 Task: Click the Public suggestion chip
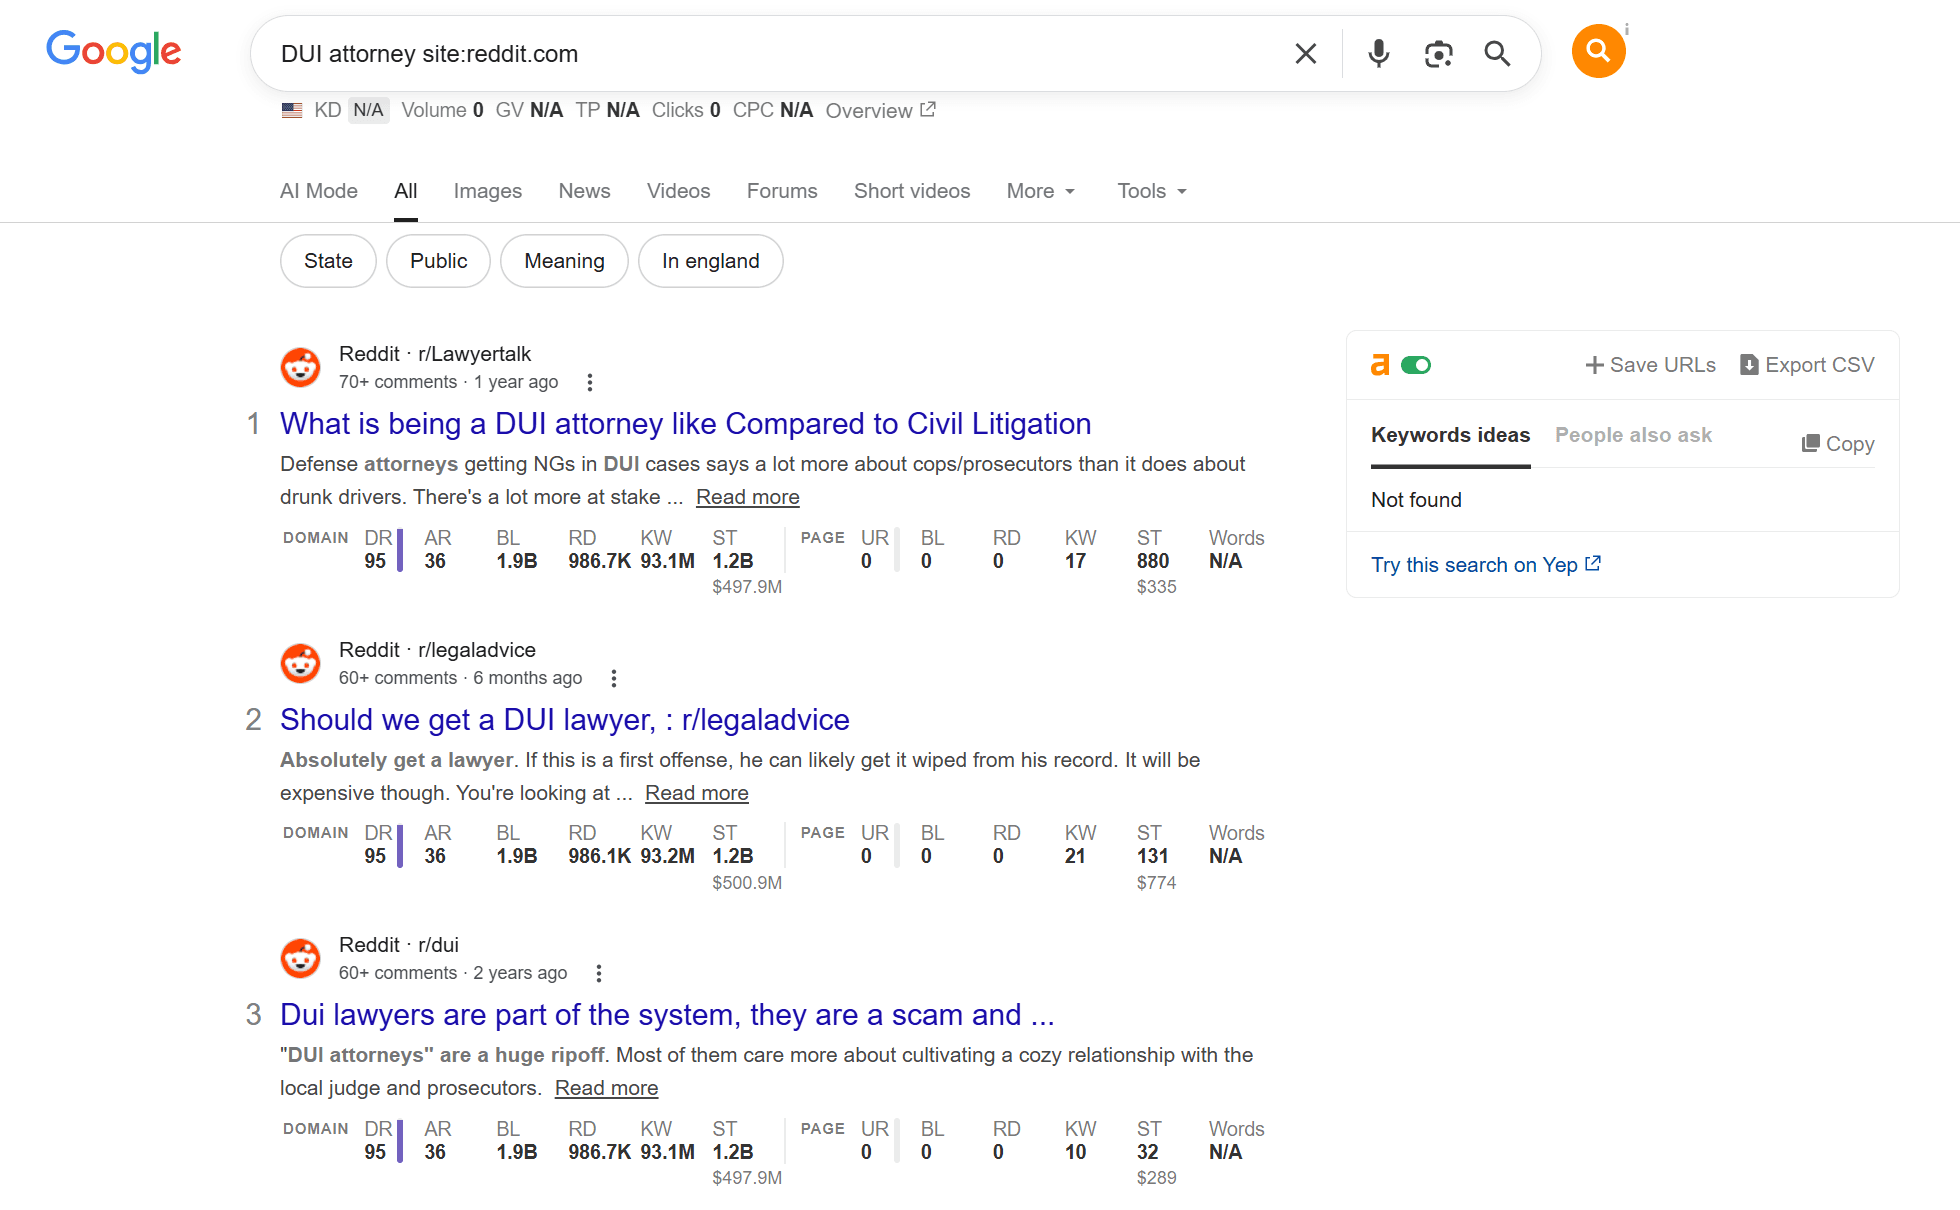(439, 261)
